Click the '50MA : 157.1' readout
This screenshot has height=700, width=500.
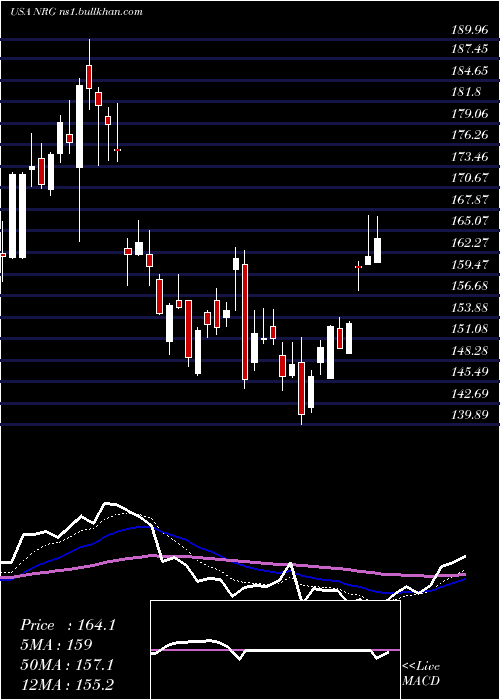click(67, 665)
